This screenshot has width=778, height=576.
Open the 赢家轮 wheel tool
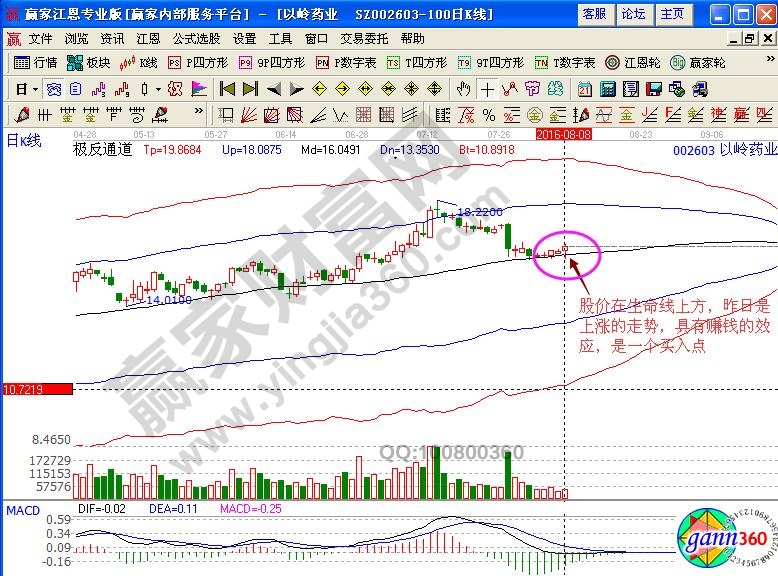698,63
